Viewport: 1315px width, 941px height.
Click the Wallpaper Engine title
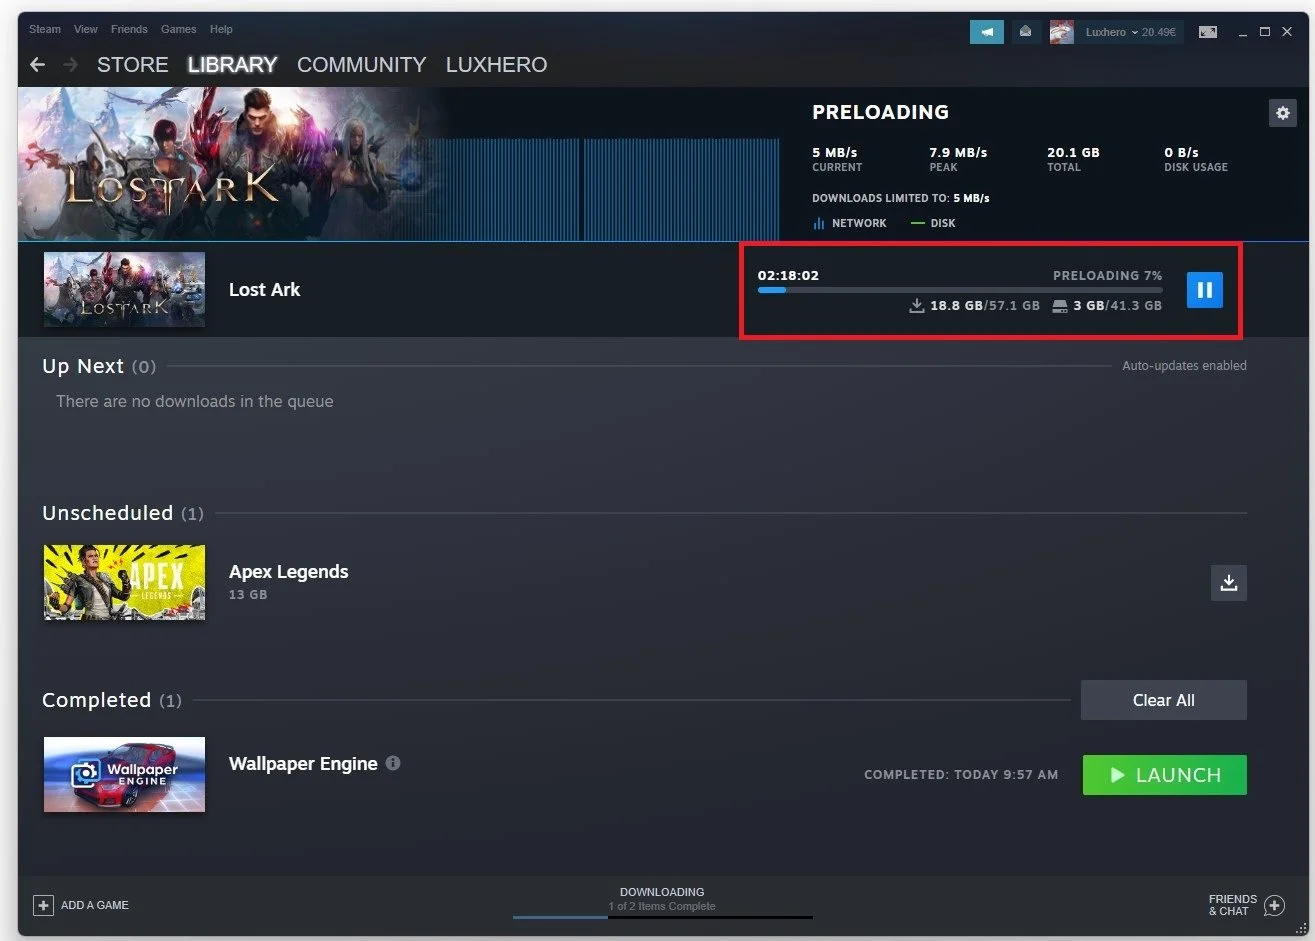coord(303,764)
